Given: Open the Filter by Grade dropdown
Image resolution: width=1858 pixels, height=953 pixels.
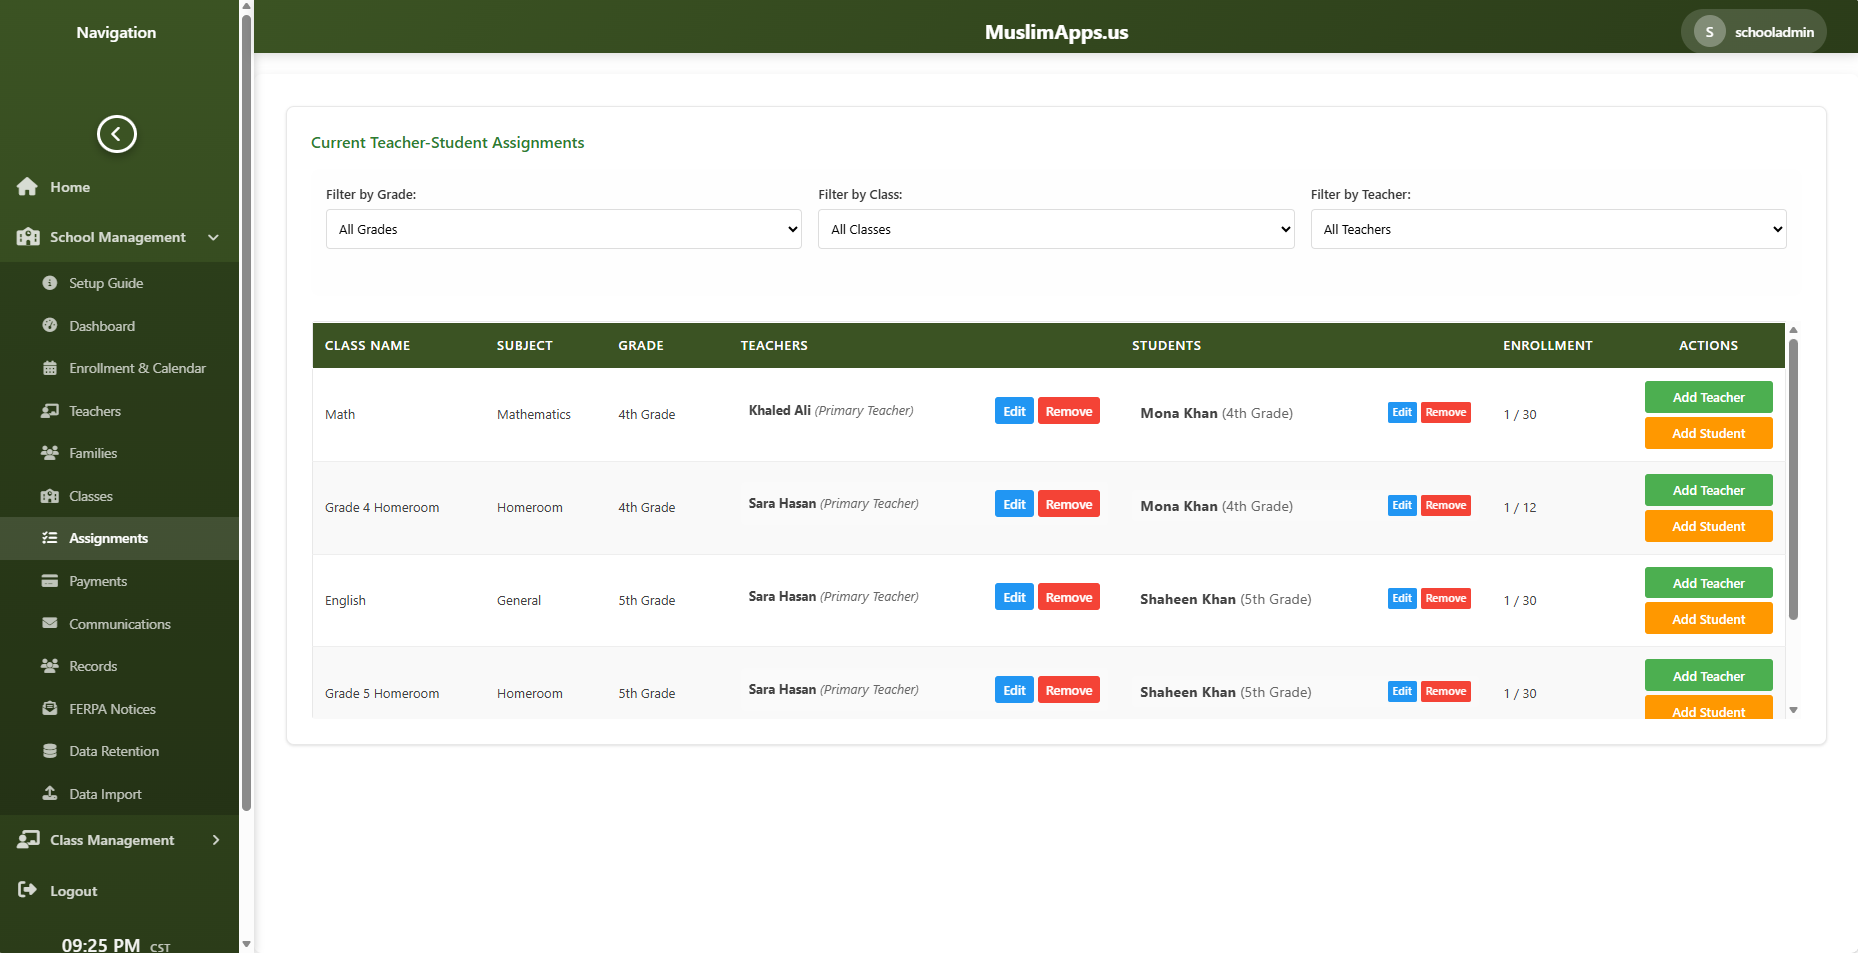Looking at the screenshot, I should pyautogui.click(x=563, y=229).
